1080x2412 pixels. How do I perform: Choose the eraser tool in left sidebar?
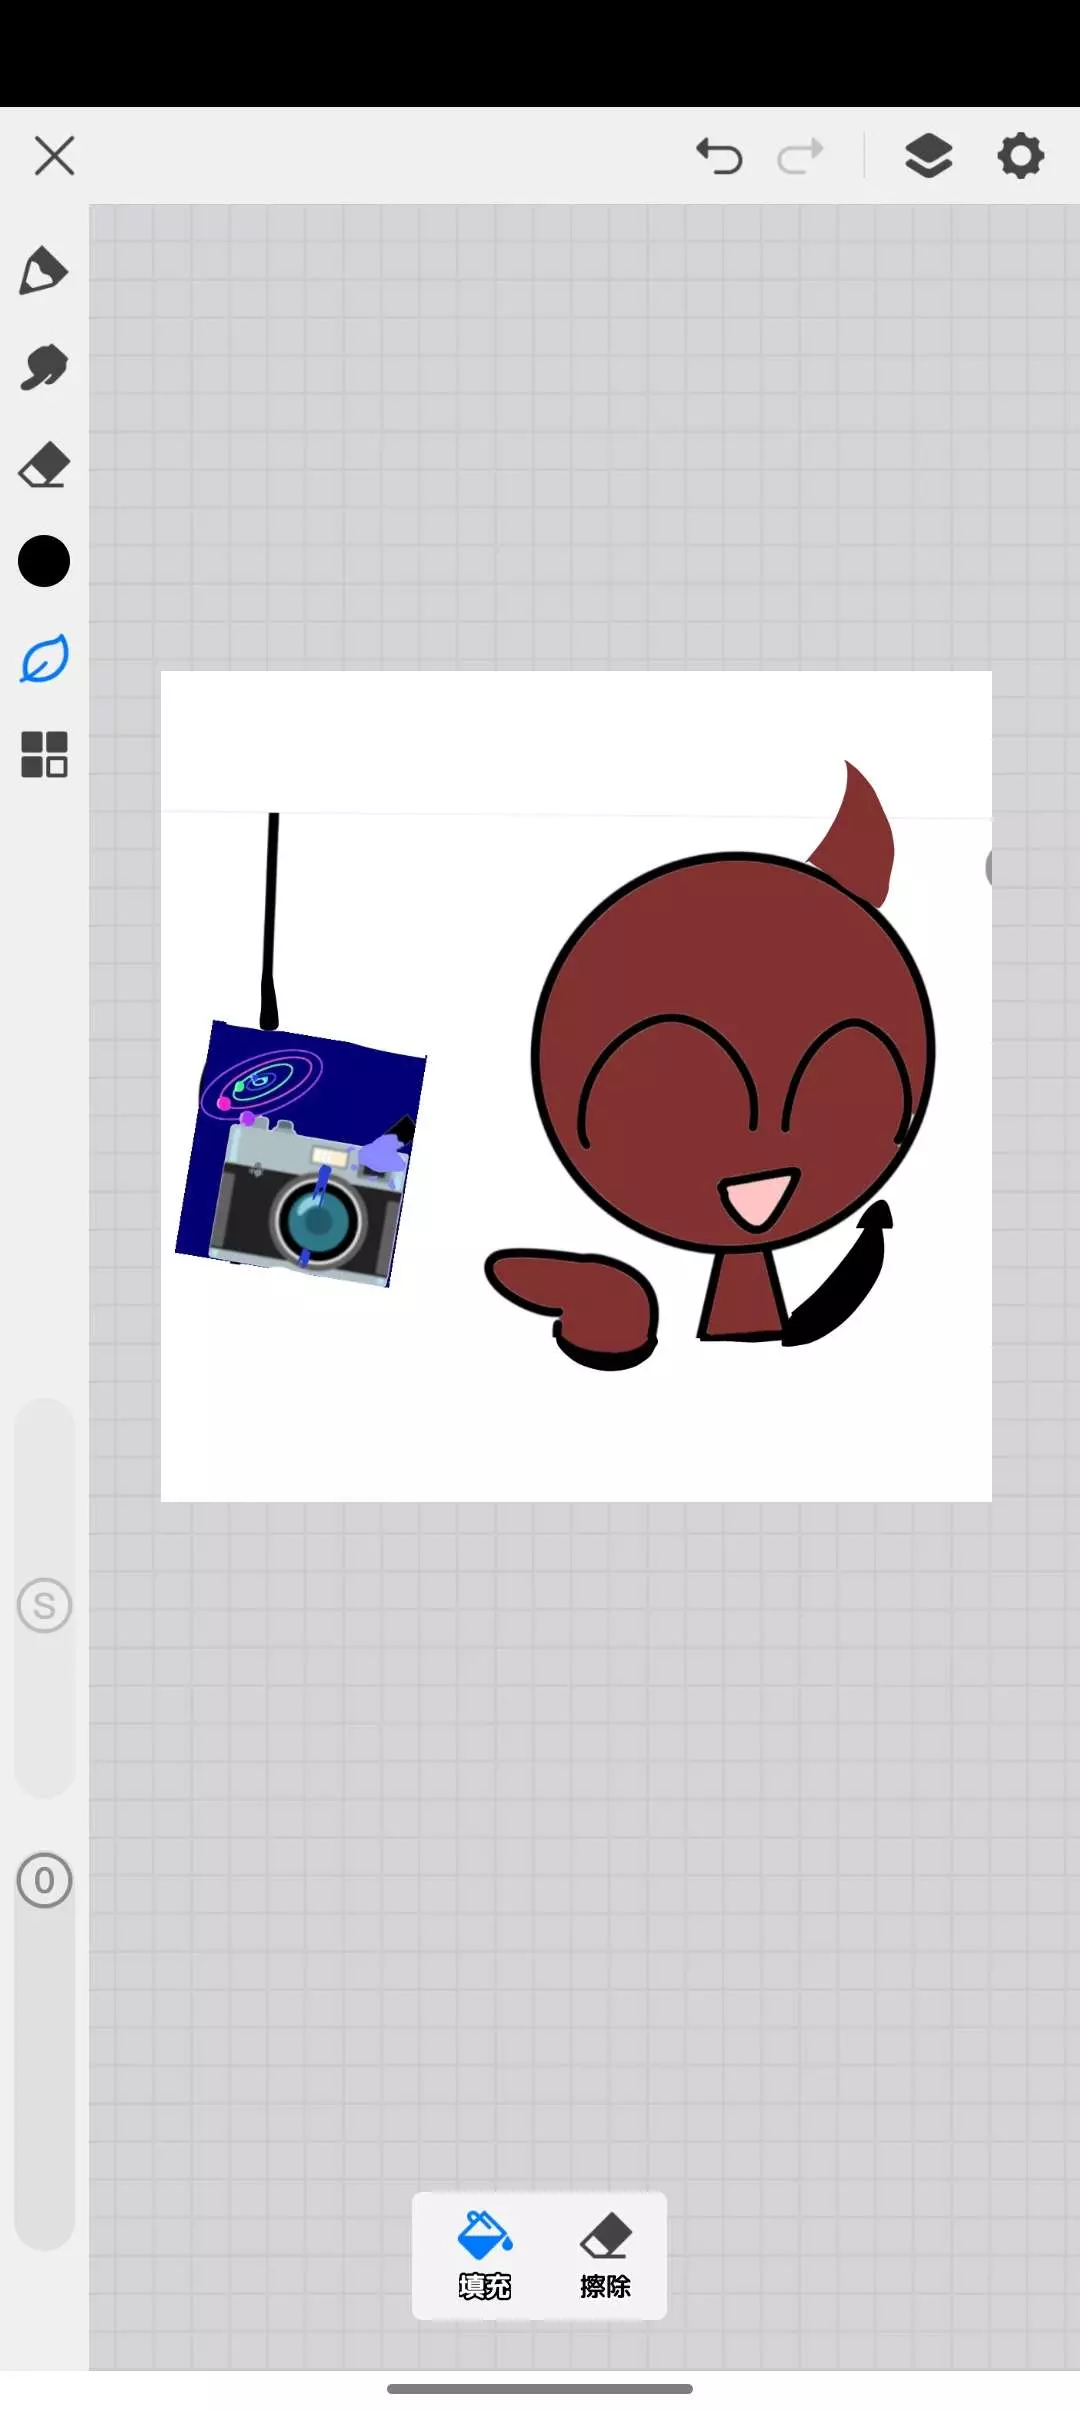pyautogui.click(x=43, y=466)
